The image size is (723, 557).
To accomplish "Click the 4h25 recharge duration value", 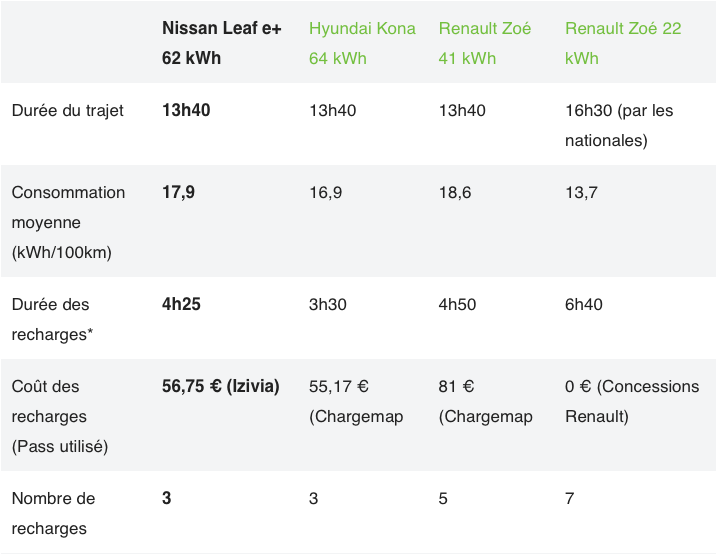I will (x=181, y=304).
